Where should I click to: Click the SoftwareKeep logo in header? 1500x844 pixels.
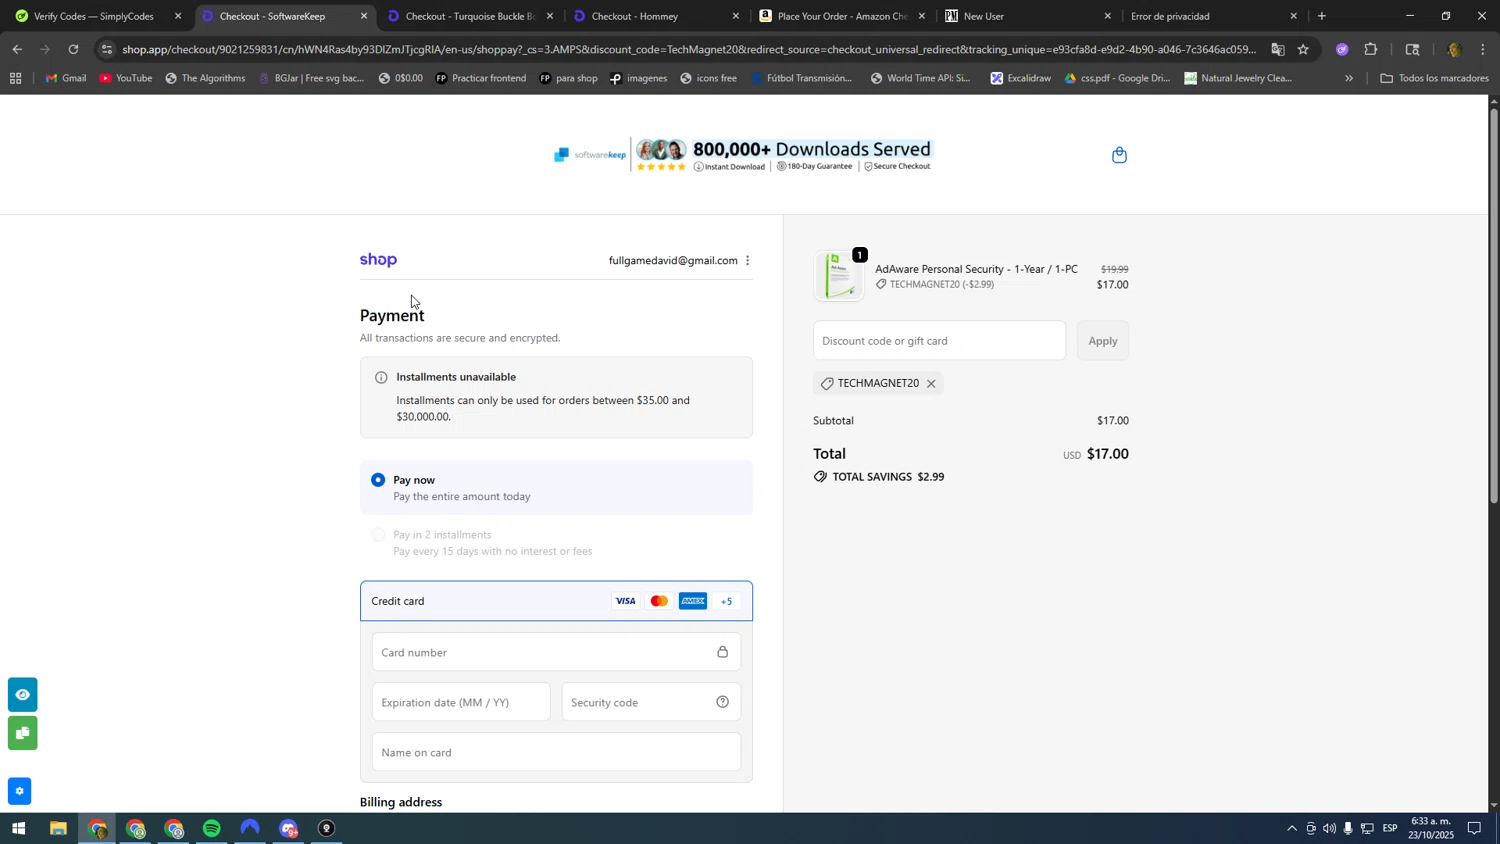pos(590,155)
